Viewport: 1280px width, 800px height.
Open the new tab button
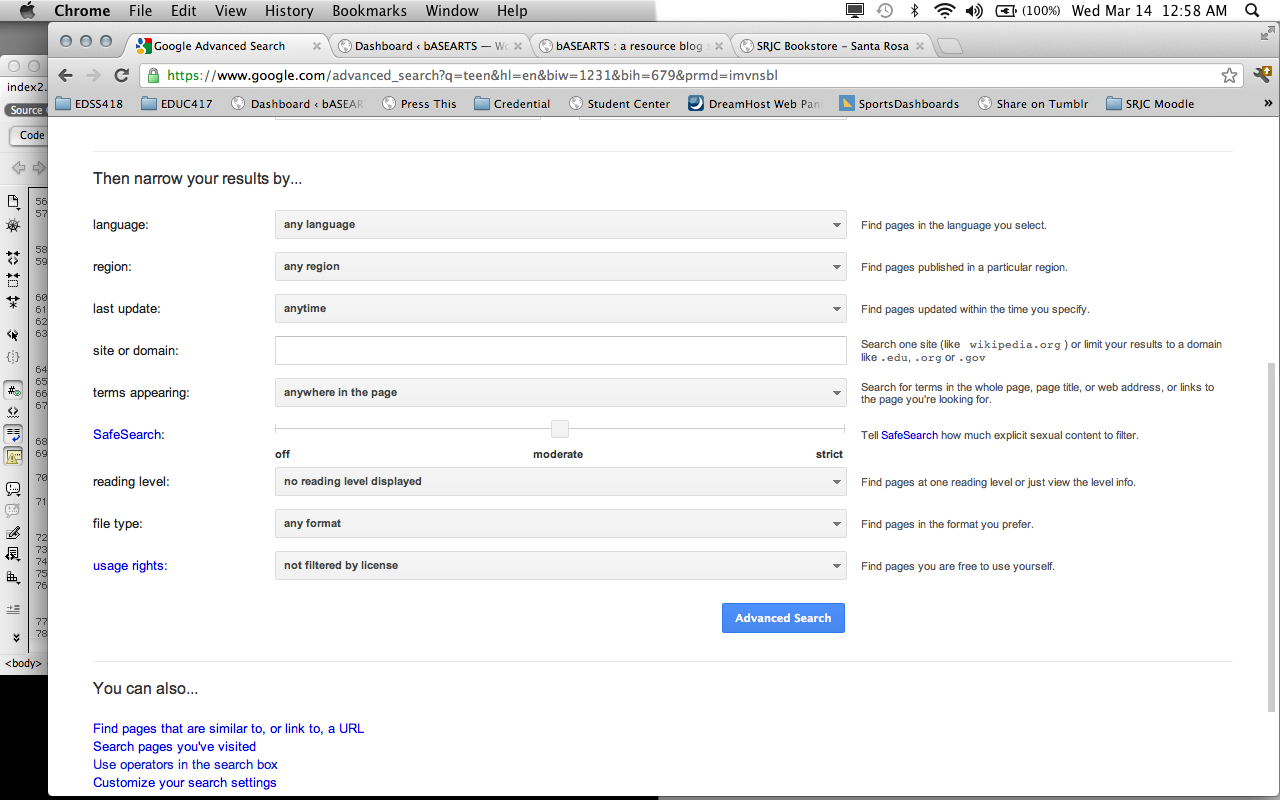[950, 46]
